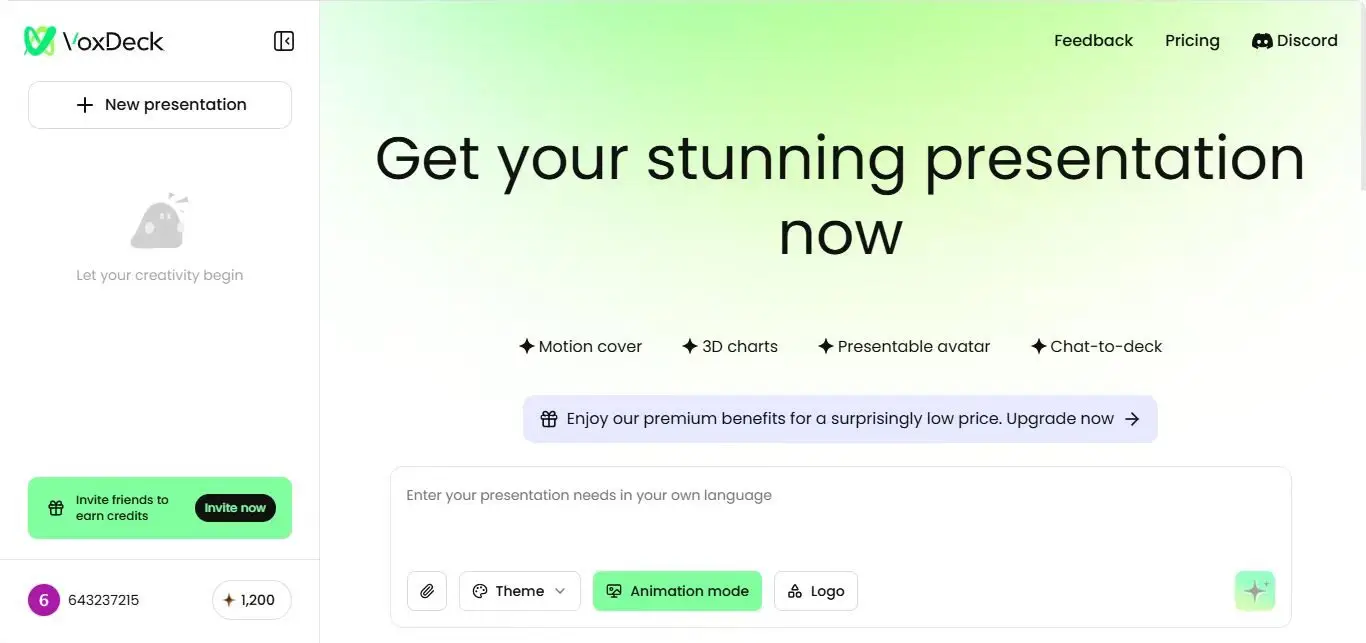The height and width of the screenshot is (643, 1366).
Task: Toggle Animation mode
Action: [x=677, y=591]
